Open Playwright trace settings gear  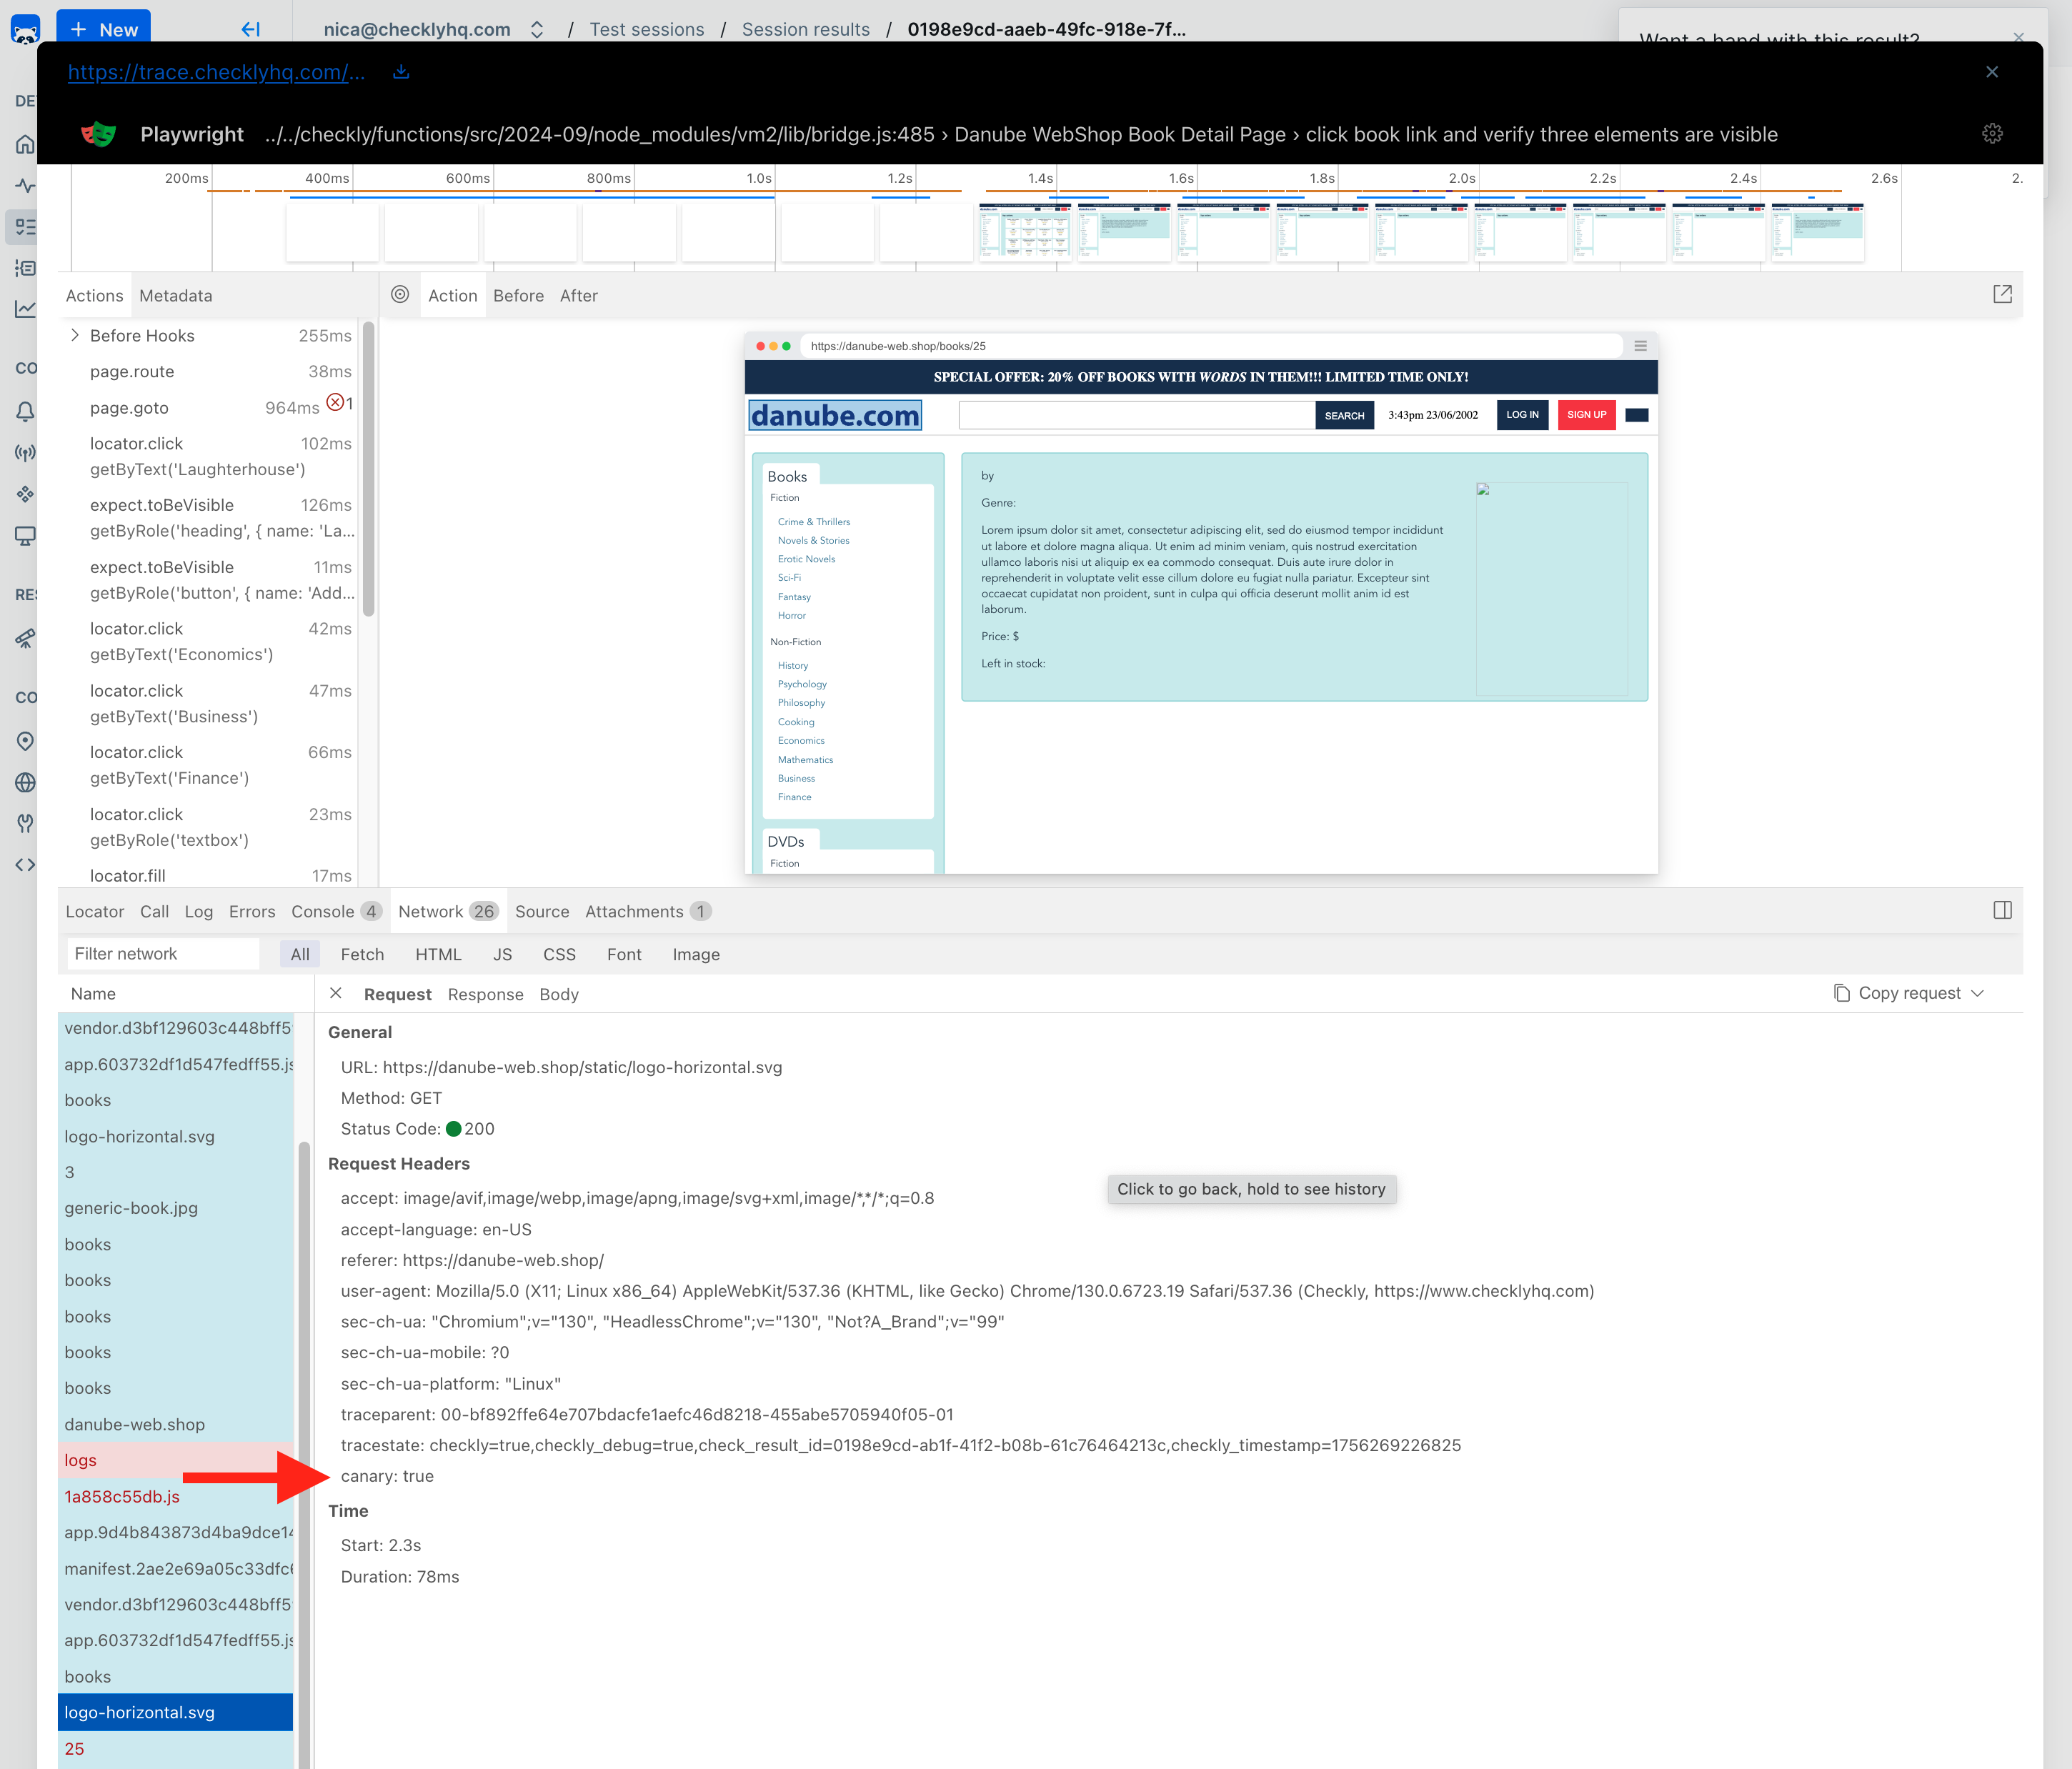pos(1992,134)
